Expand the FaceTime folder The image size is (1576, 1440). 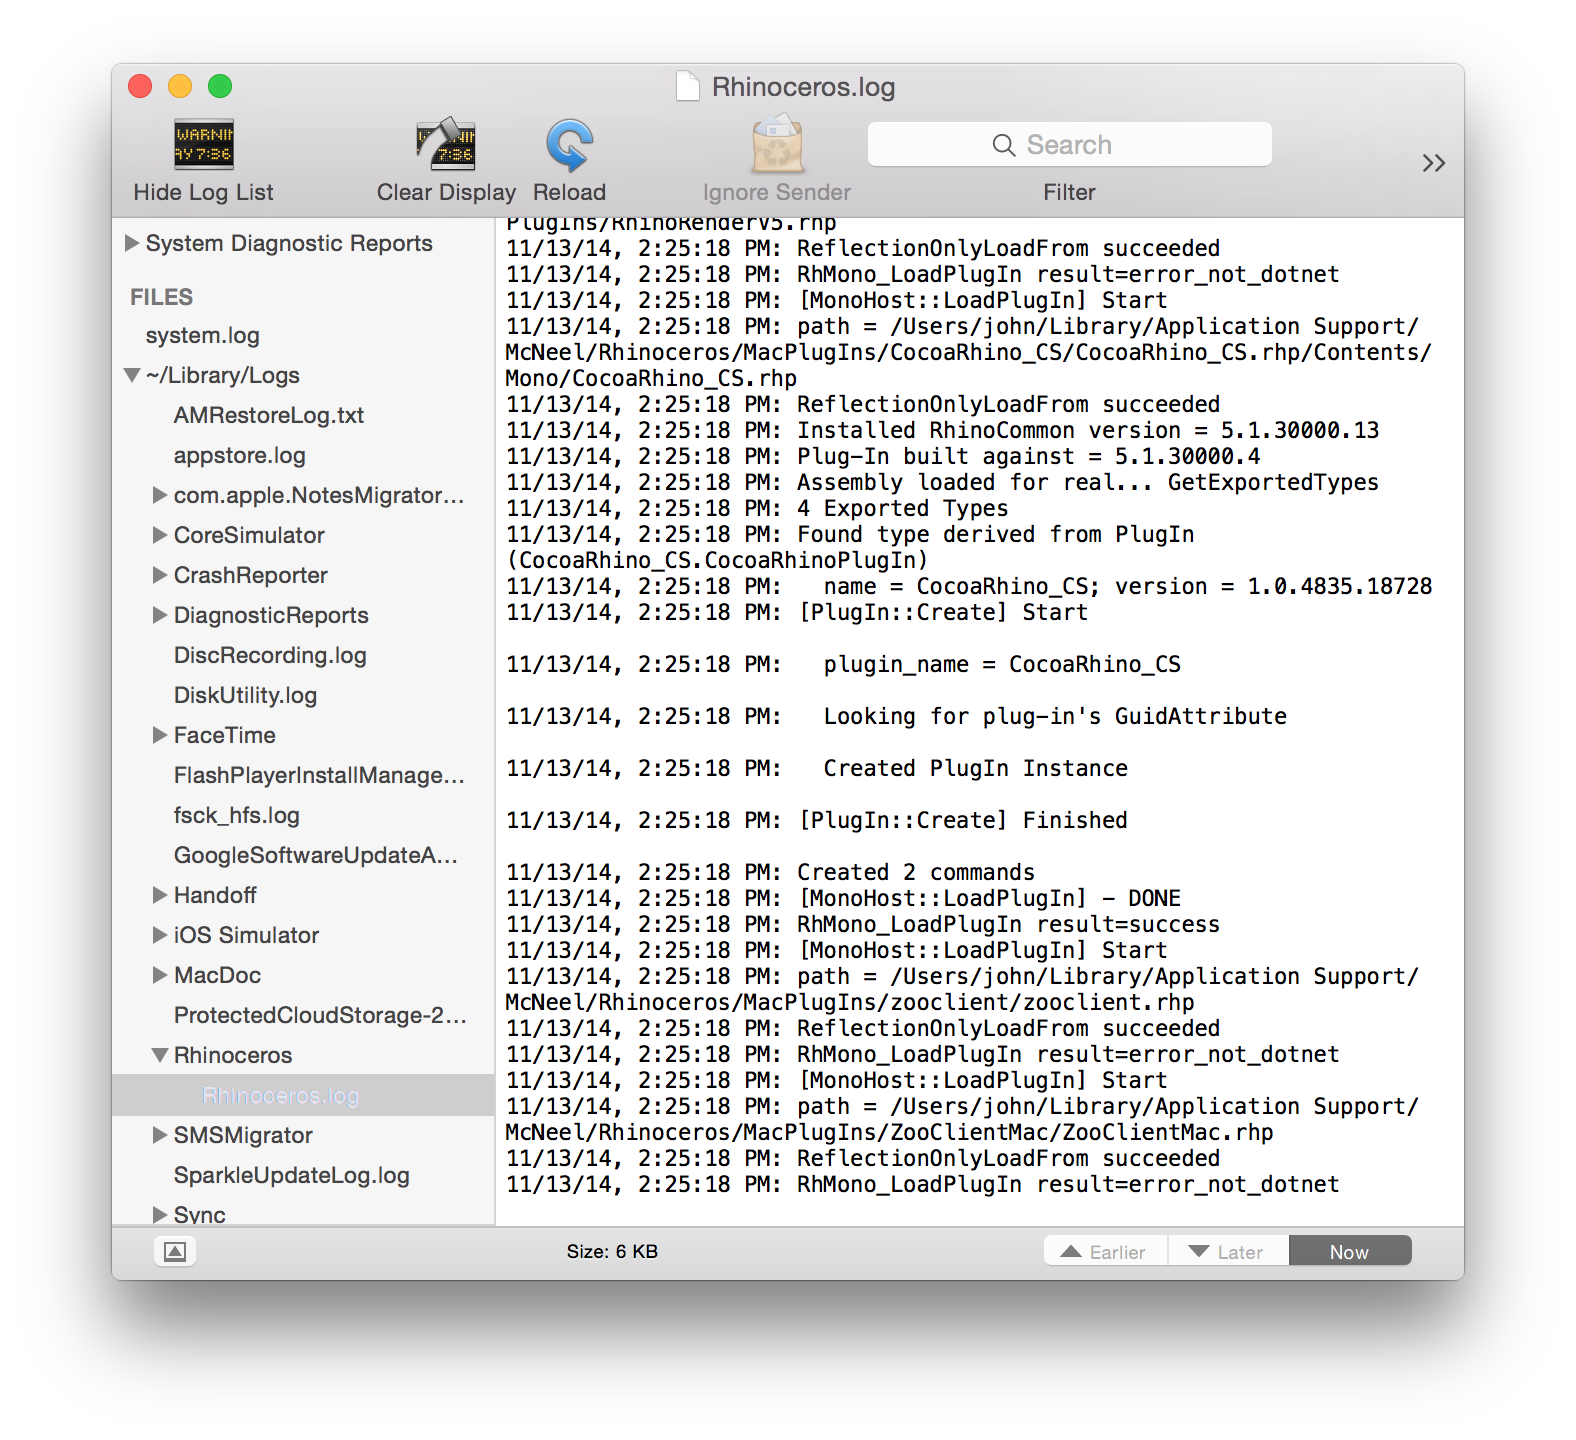[160, 735]
